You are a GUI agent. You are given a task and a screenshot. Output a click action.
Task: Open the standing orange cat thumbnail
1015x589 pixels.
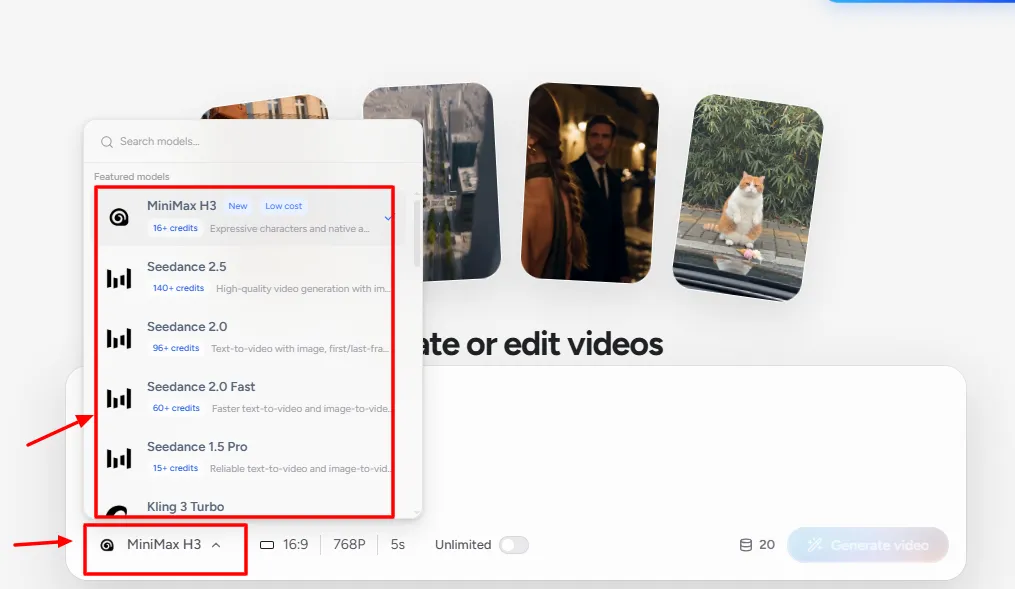(x=748, y=197)
